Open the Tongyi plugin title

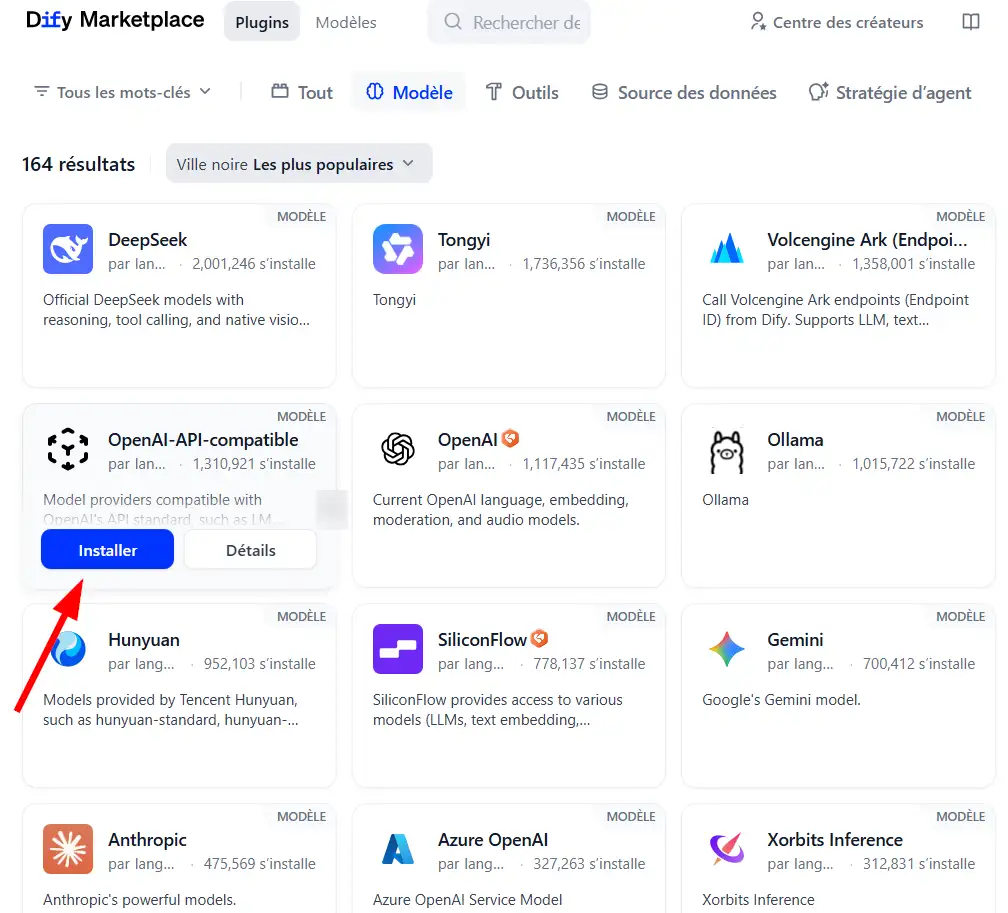click(464, 240)
